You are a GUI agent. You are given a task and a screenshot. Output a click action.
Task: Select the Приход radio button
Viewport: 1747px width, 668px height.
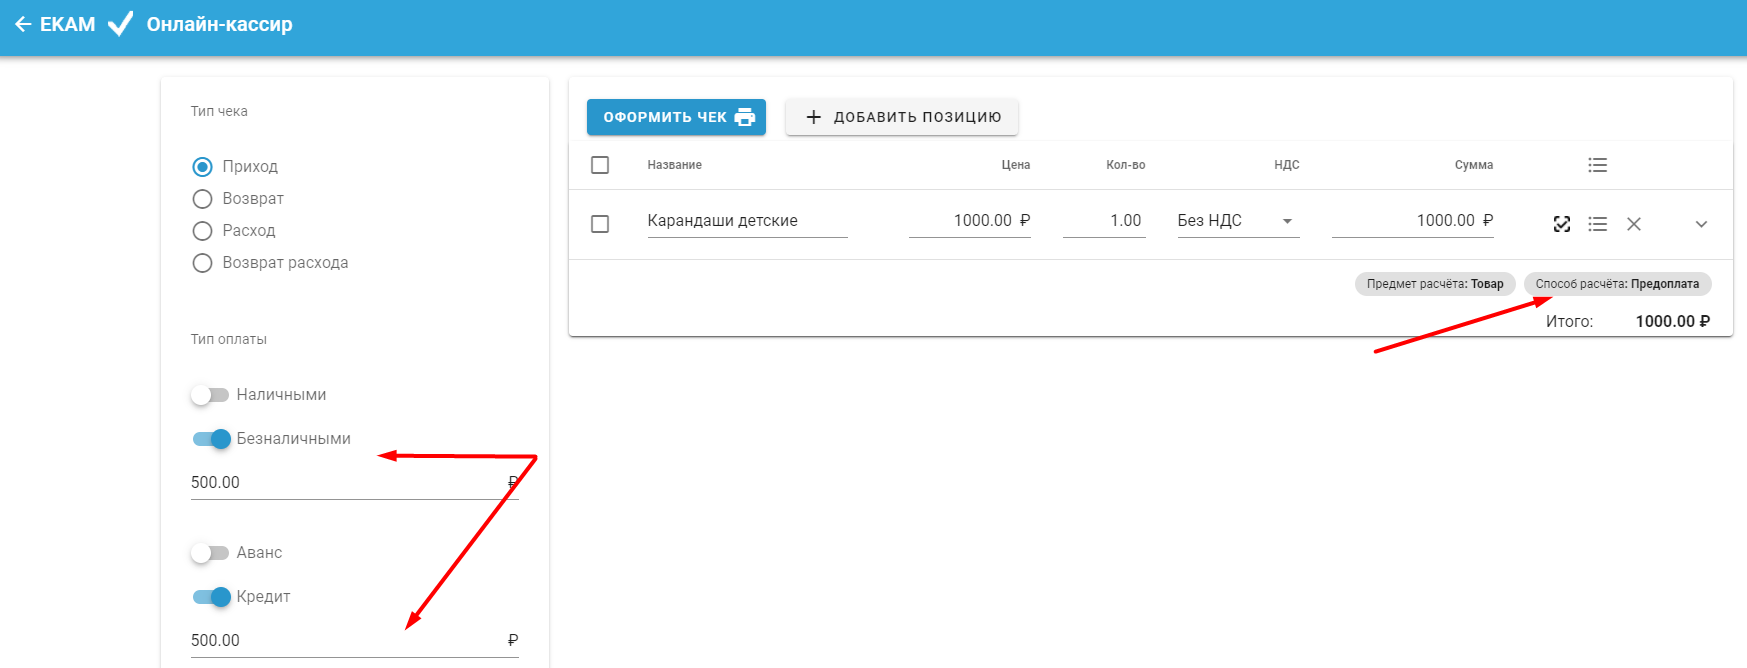pyautogui.click(x=202, y=166)
